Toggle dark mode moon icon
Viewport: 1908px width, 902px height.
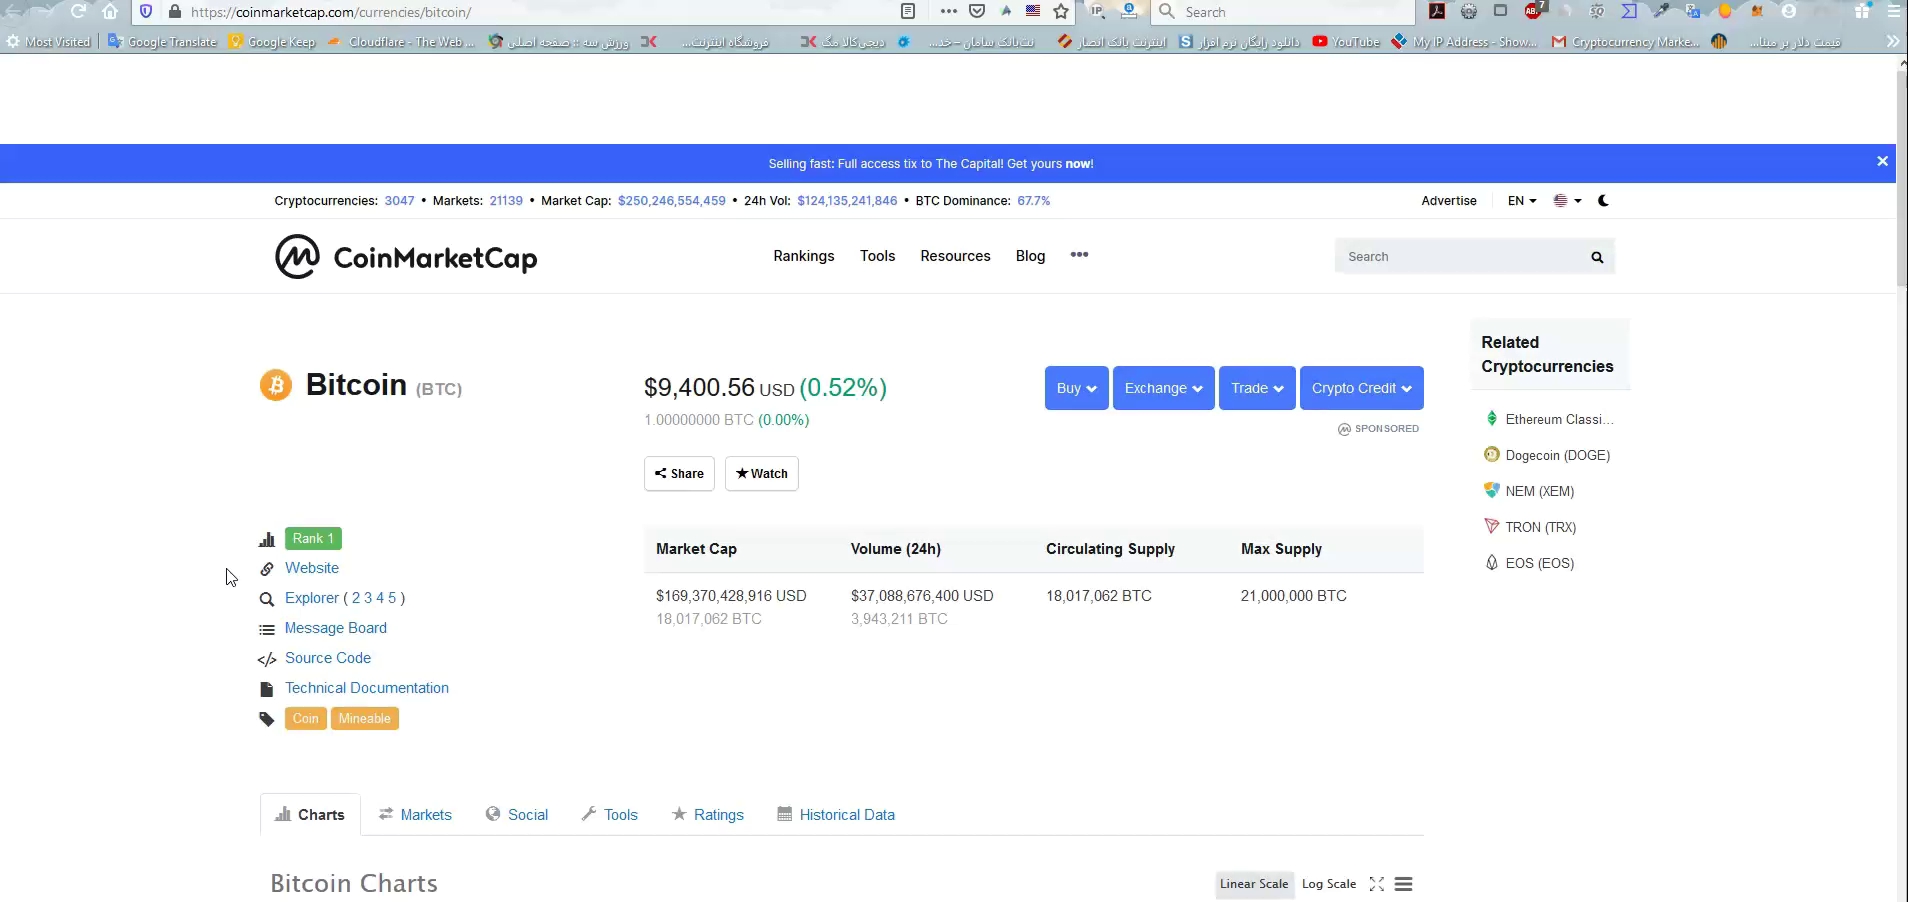[x=1603, y=201]
